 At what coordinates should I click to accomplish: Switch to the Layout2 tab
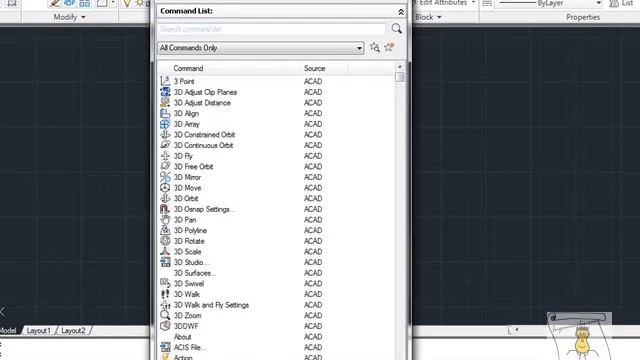point(73,331)
